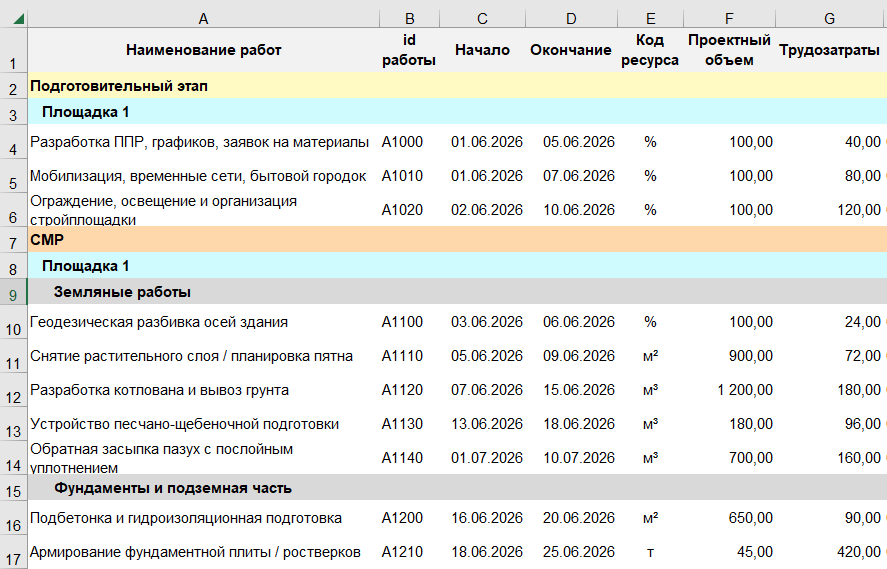Select column E header
This screenshot has height=569, width=887.
(x=651, y=19)
